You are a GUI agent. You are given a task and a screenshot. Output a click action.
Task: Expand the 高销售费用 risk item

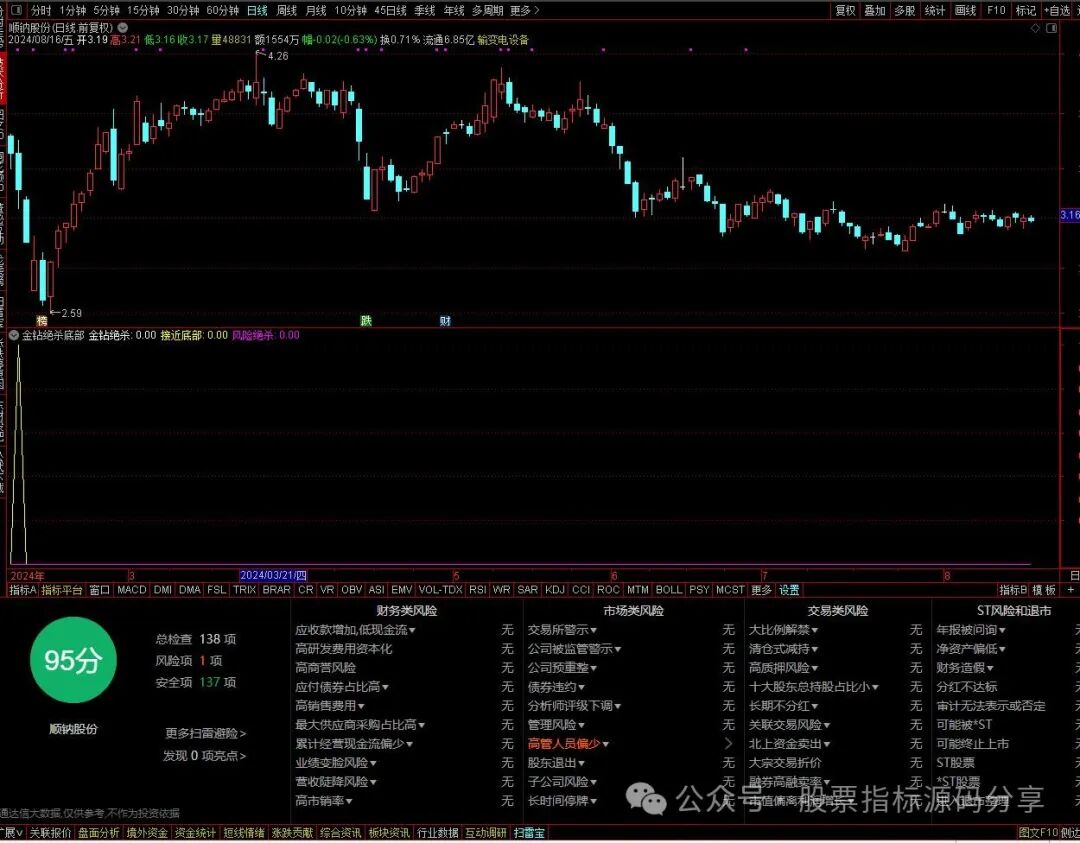pyautogui.click(x=330, y=705)
